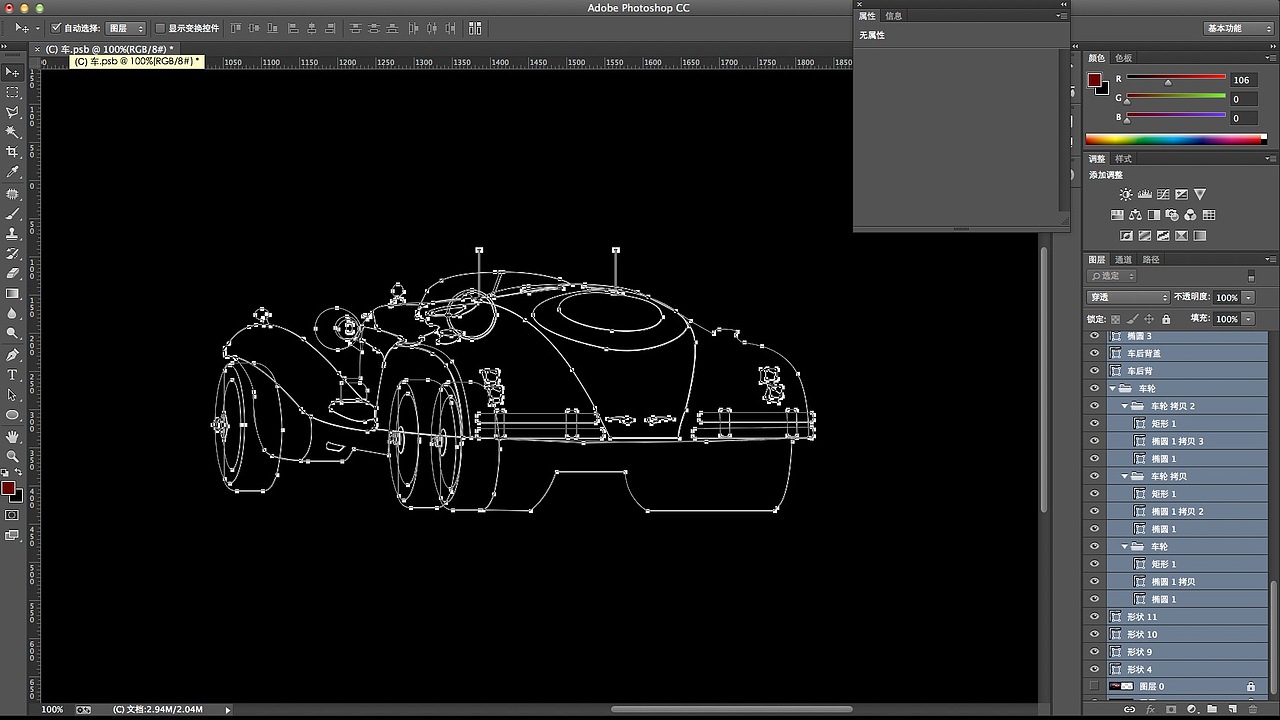This screenshot has height=720, width=1280.
Task: Hide the 形状 4 layer
Action: 1094,669
